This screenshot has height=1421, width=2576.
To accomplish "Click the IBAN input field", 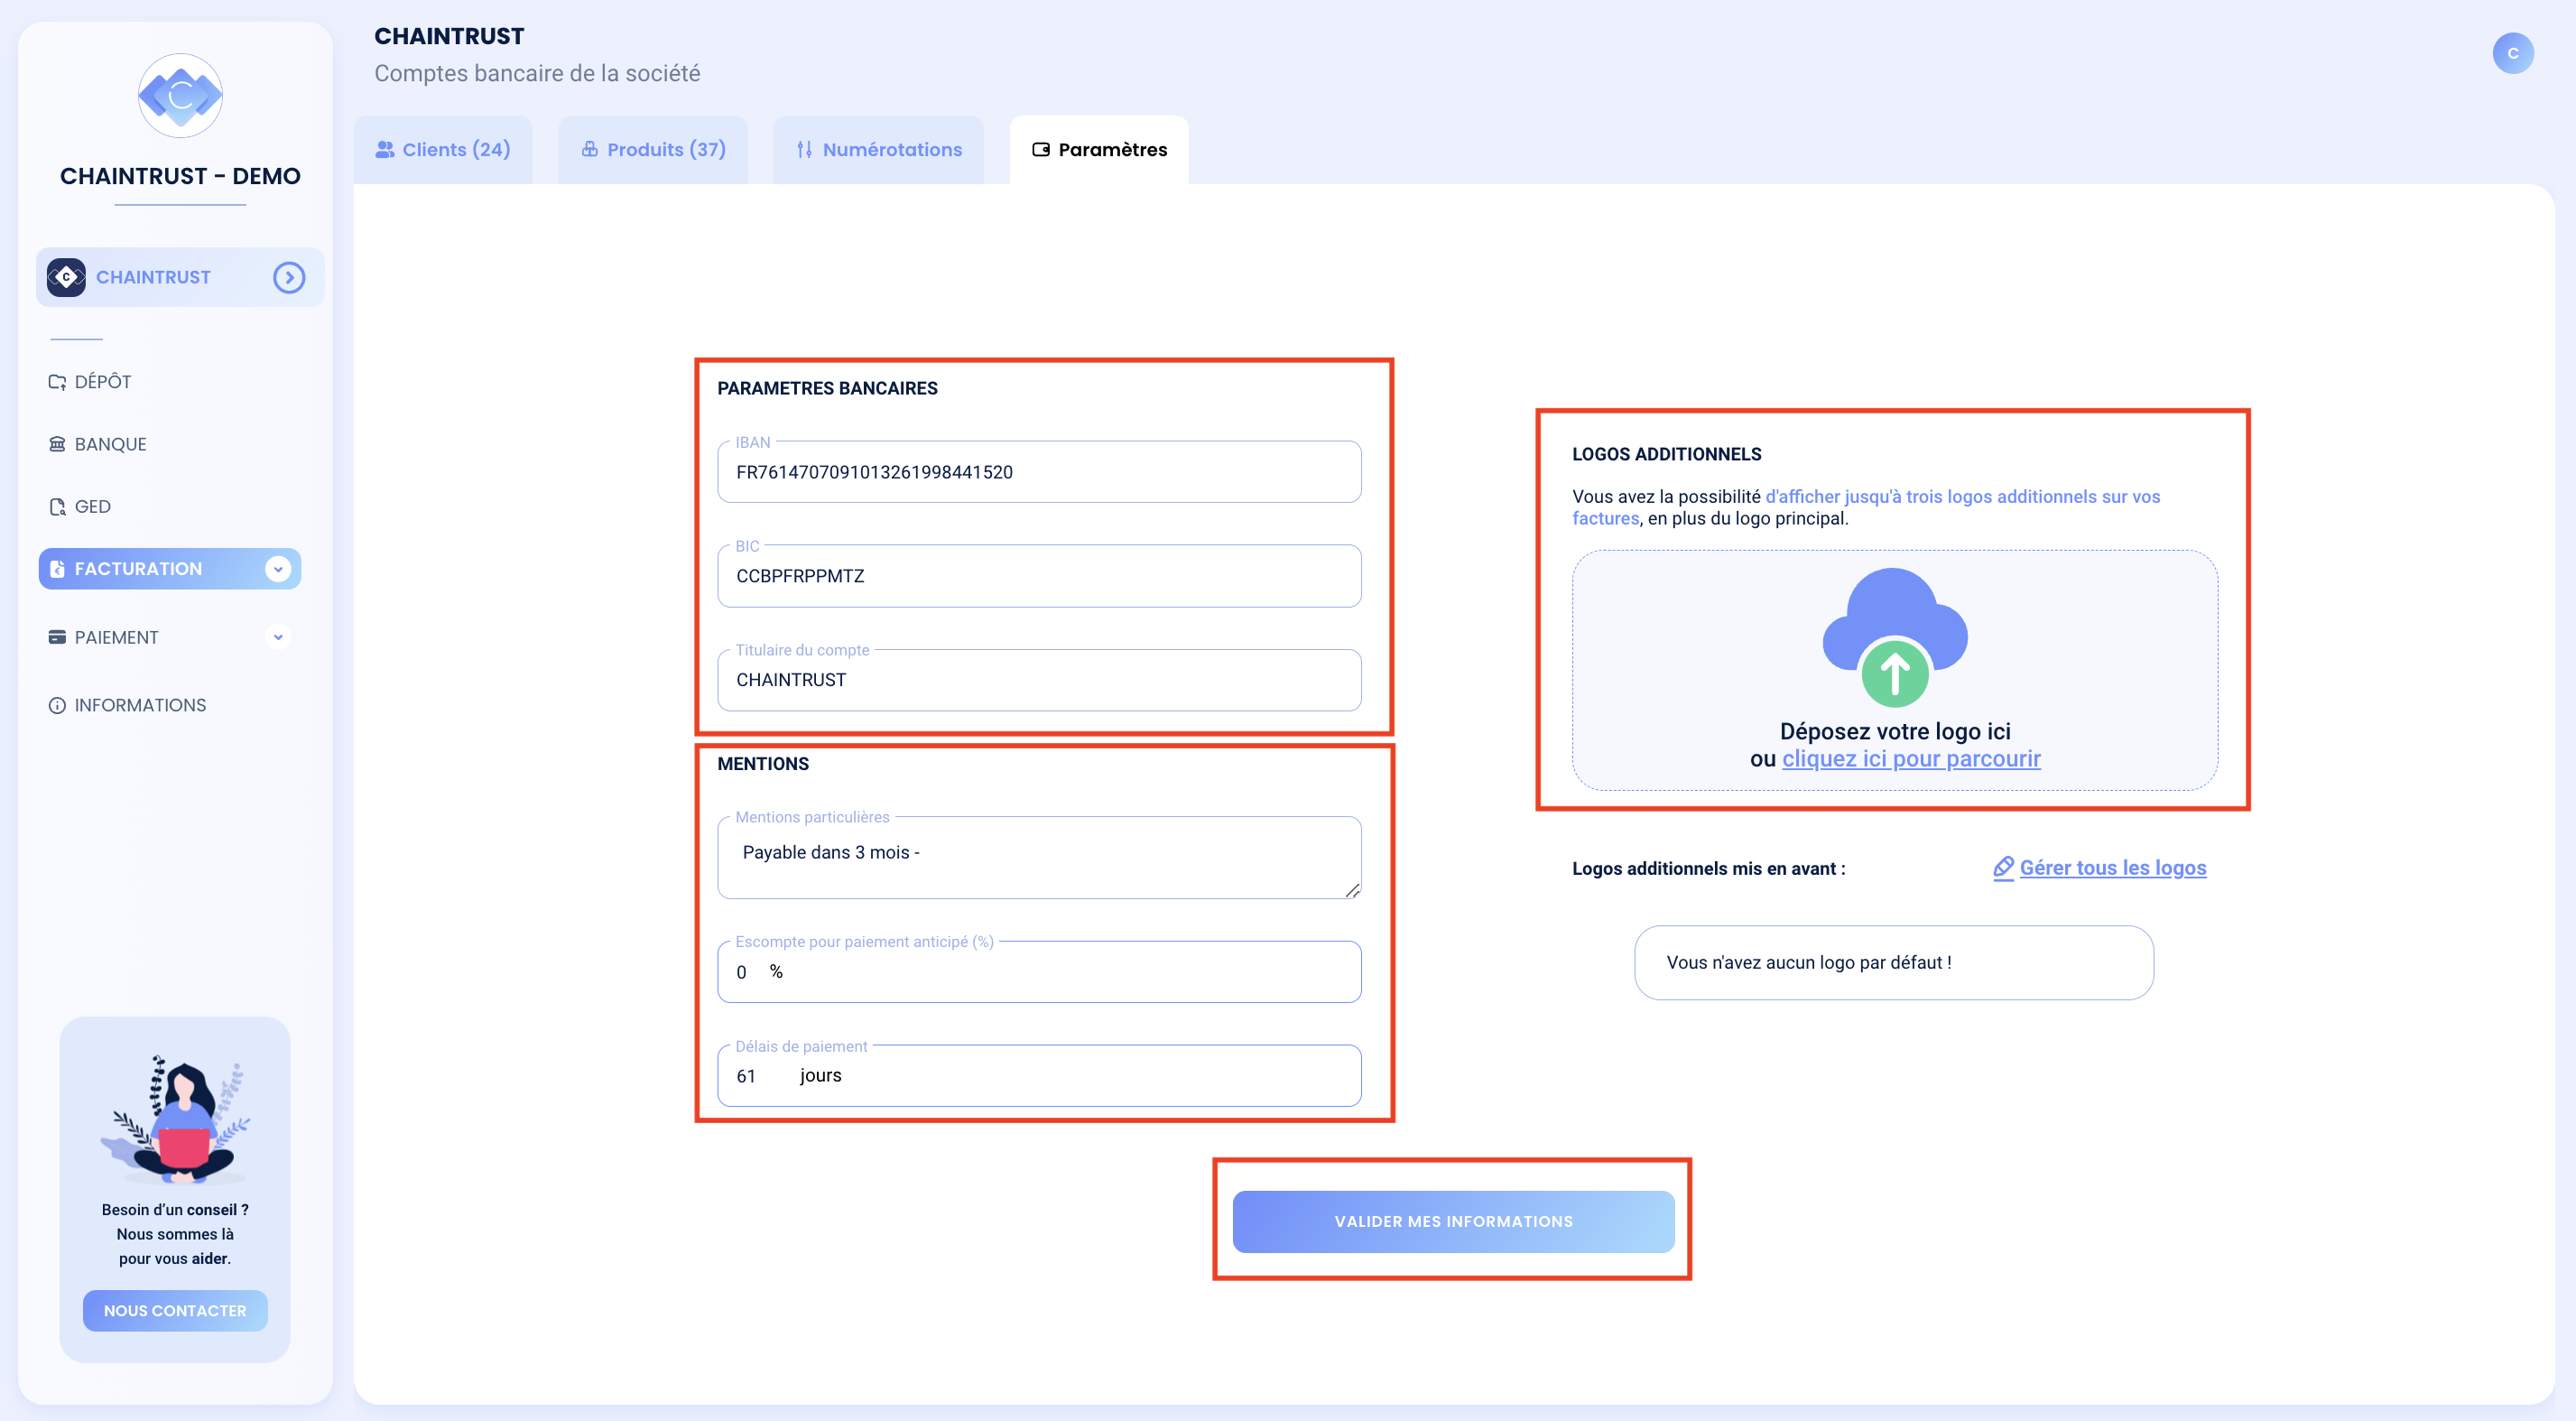I will tap(1039, 472).
